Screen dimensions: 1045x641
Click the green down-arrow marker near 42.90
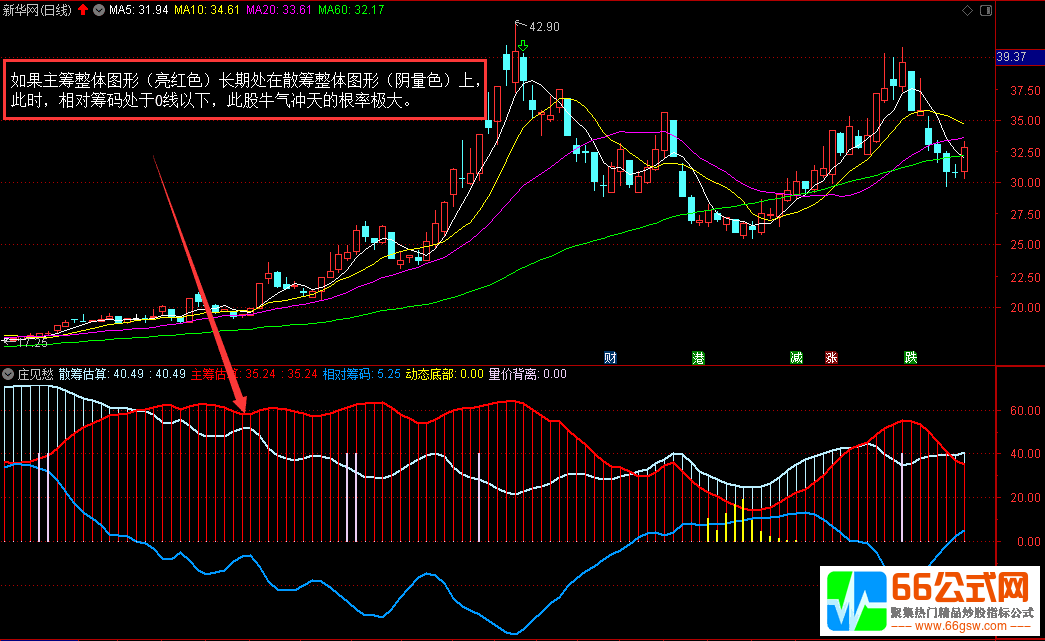[x=523, y=45]
